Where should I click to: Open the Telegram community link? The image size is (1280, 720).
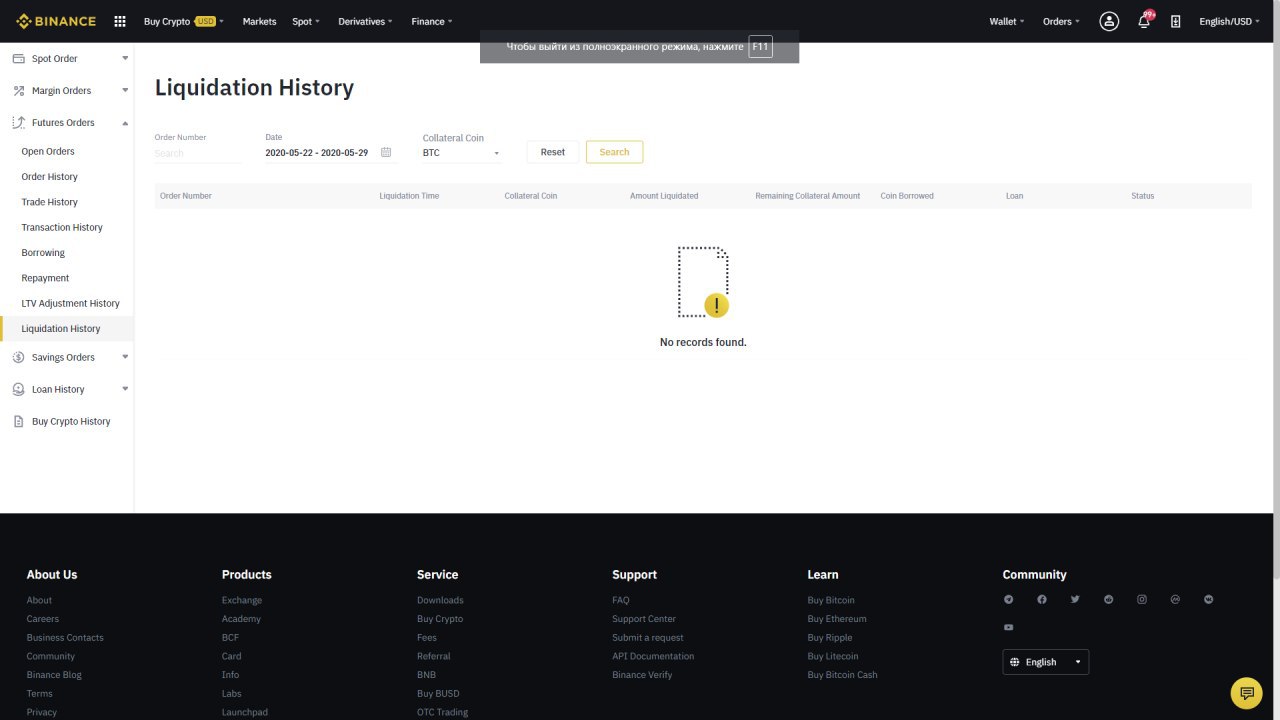pos(1008,599)
